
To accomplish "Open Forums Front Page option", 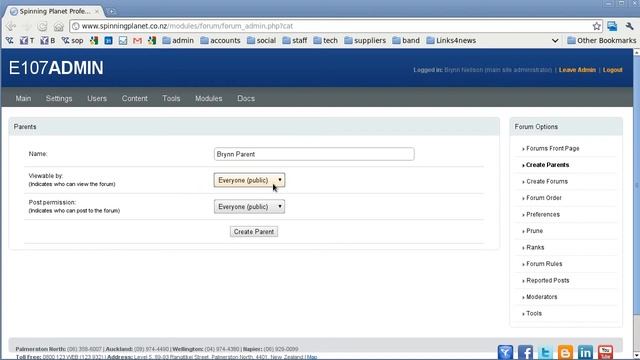I will coord(553,148).
